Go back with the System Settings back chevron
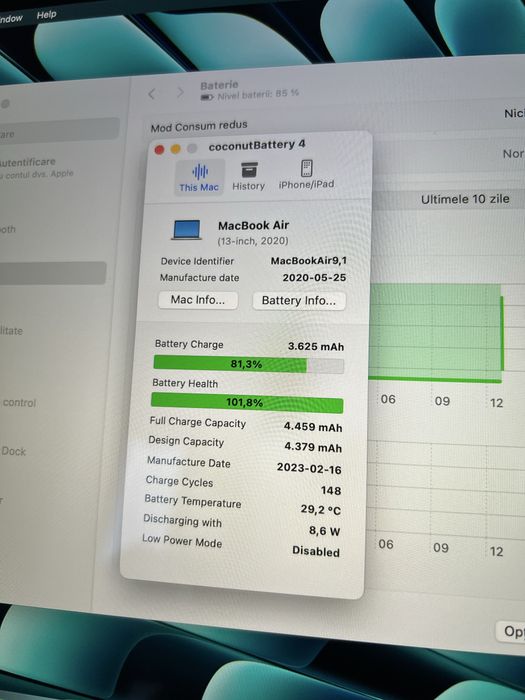The width and height of the screenshot is (525, 700). 152,94
